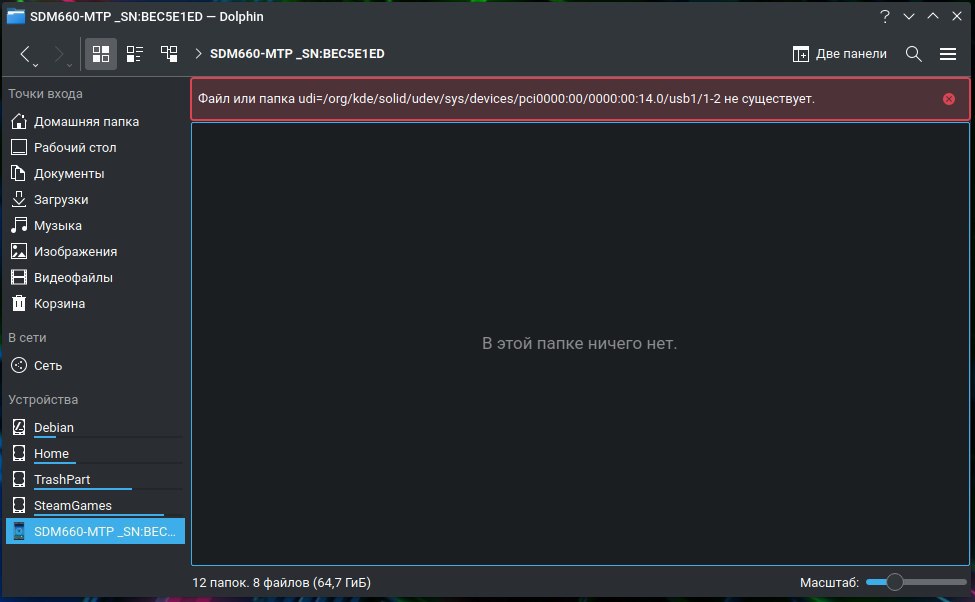Image resolution: width=975 pixels, height=602 pixels.
Task: Switch to Icons view mode
Action: [101, 53]
